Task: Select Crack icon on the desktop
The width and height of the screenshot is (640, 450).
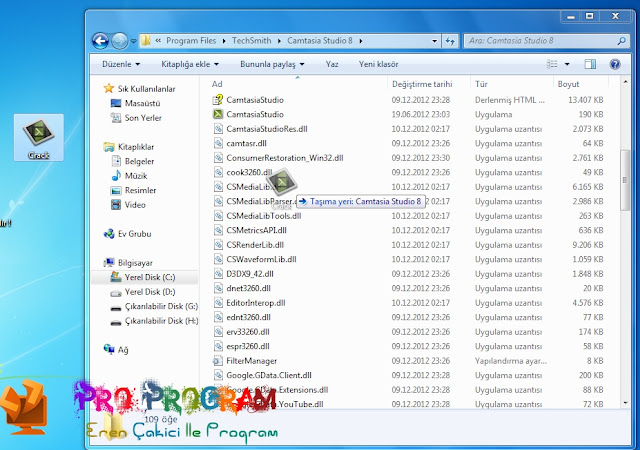Action: (x=38, y=138)
